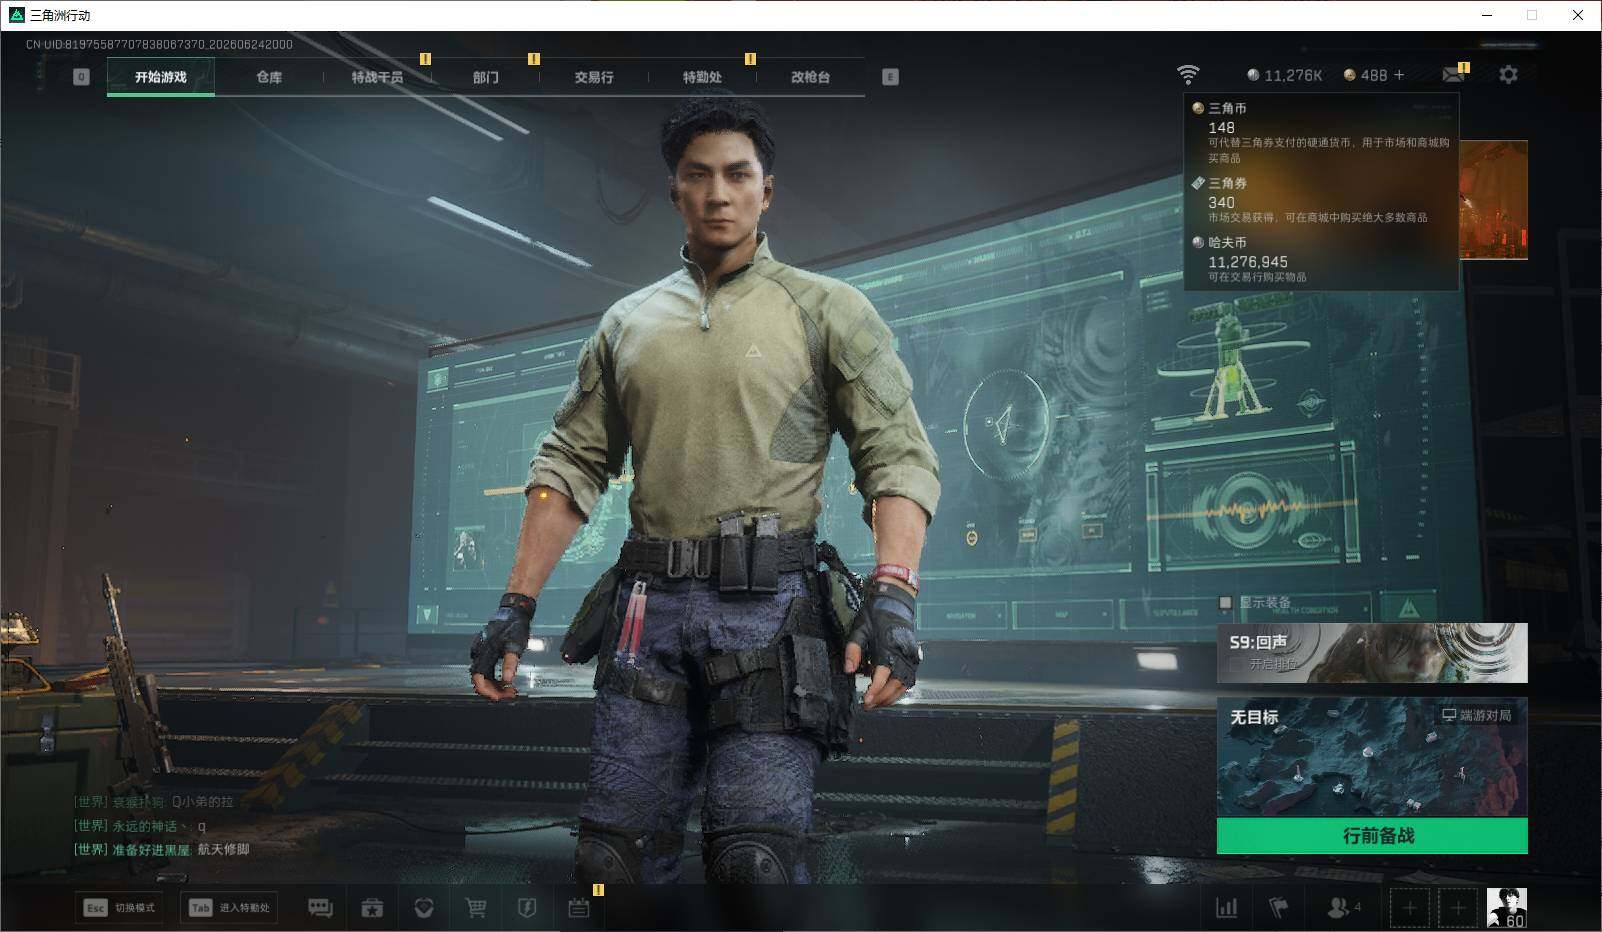
Task: Open the flags icon
Action: pyautogui.click(x=1278, y=908)
